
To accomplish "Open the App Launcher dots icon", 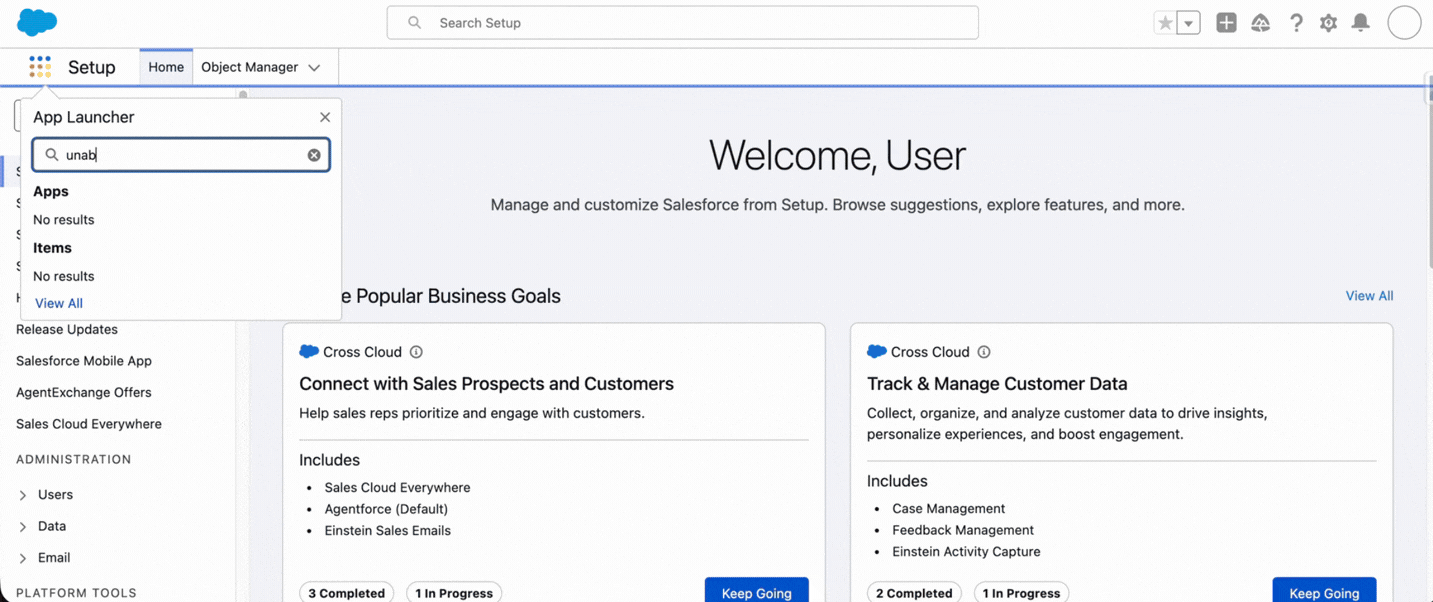I will pos(40,67).
